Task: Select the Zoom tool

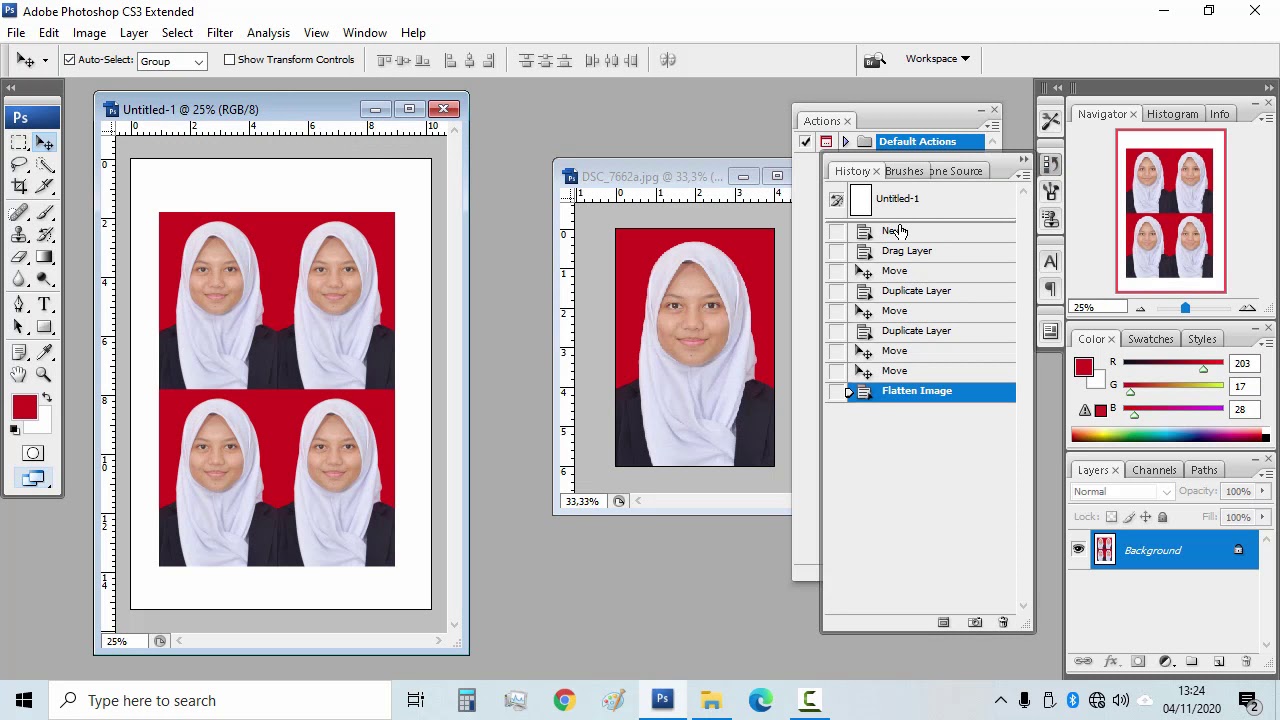Action: pos(44,375)
